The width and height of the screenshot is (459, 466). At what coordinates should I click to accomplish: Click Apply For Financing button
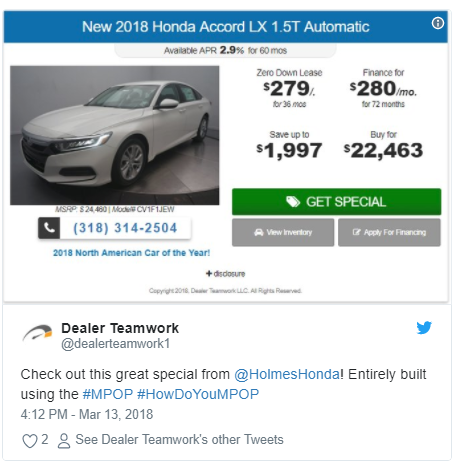click(389, 232)
